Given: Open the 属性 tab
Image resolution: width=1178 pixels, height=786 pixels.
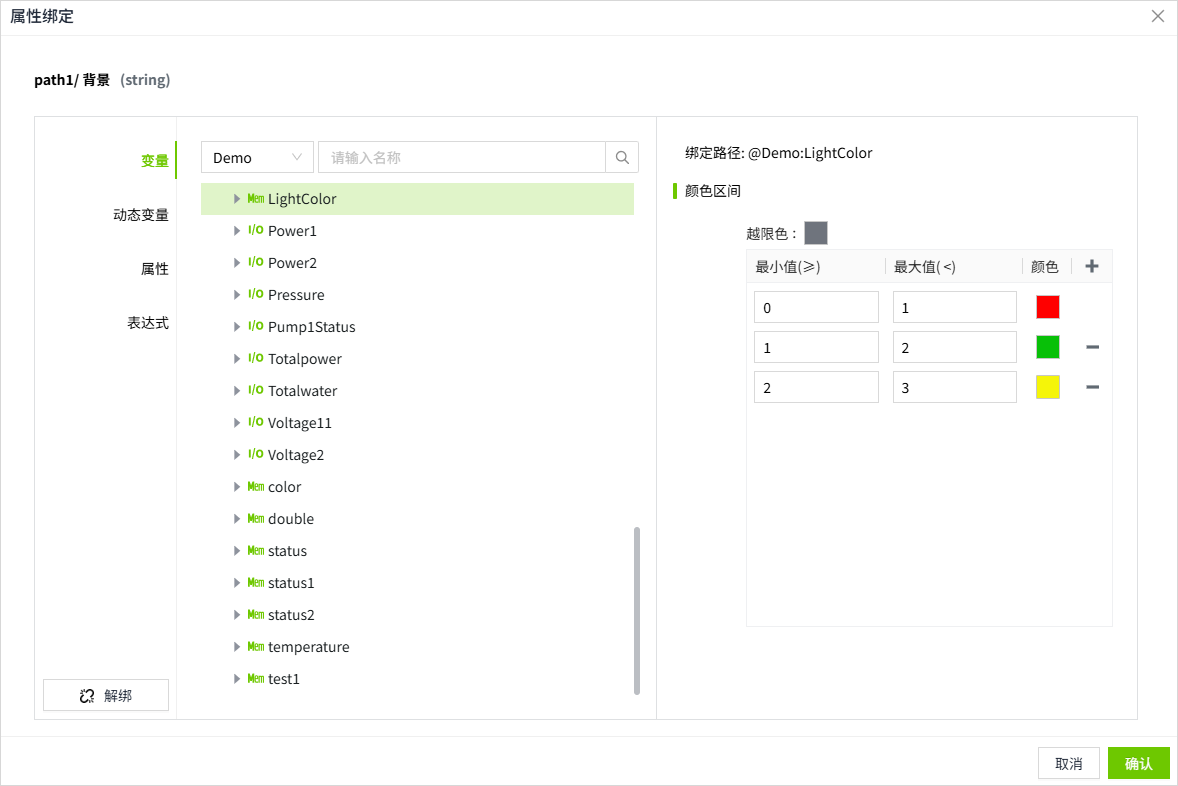Looking at the screenshot, I should tap(154, 269).
